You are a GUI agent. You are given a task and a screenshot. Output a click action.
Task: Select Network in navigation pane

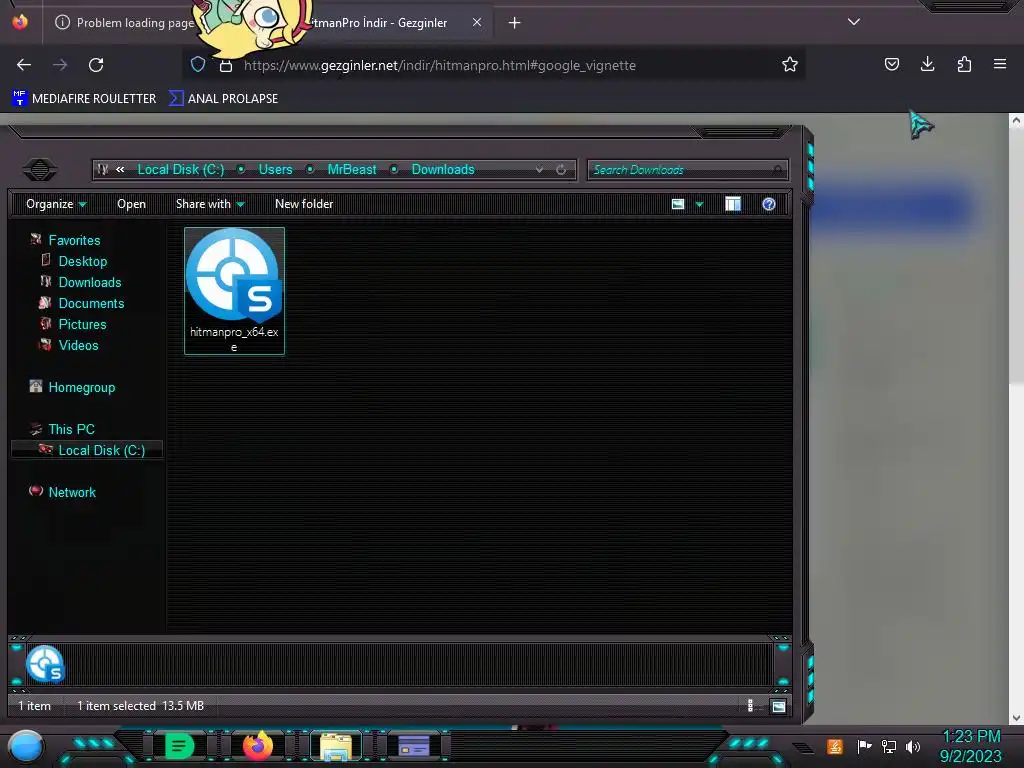coord(72,492)
